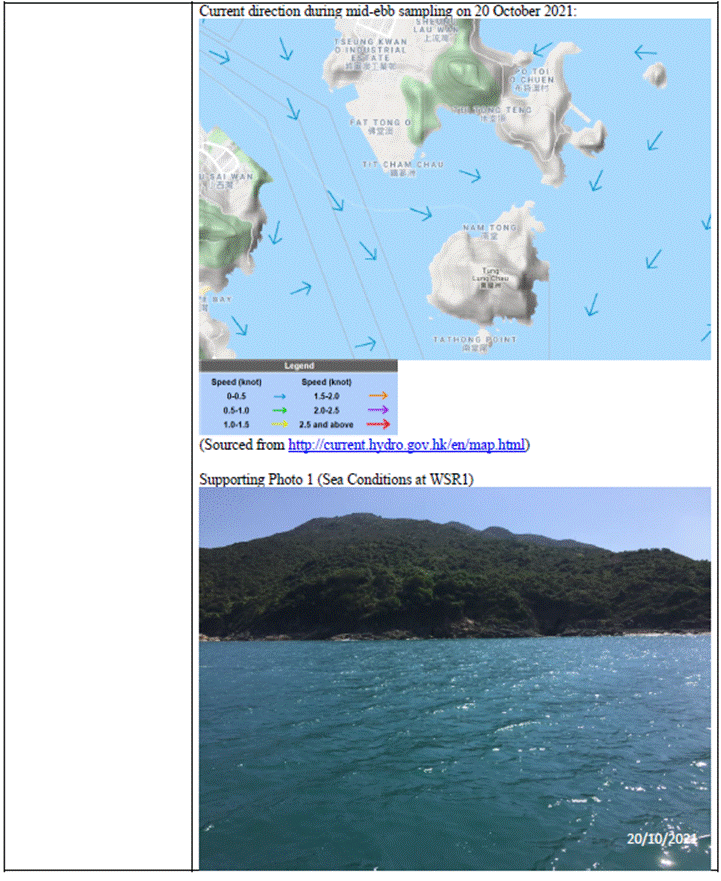
Task: Select the Supporting Photo 1 caption text
Action: coord(336,479)
